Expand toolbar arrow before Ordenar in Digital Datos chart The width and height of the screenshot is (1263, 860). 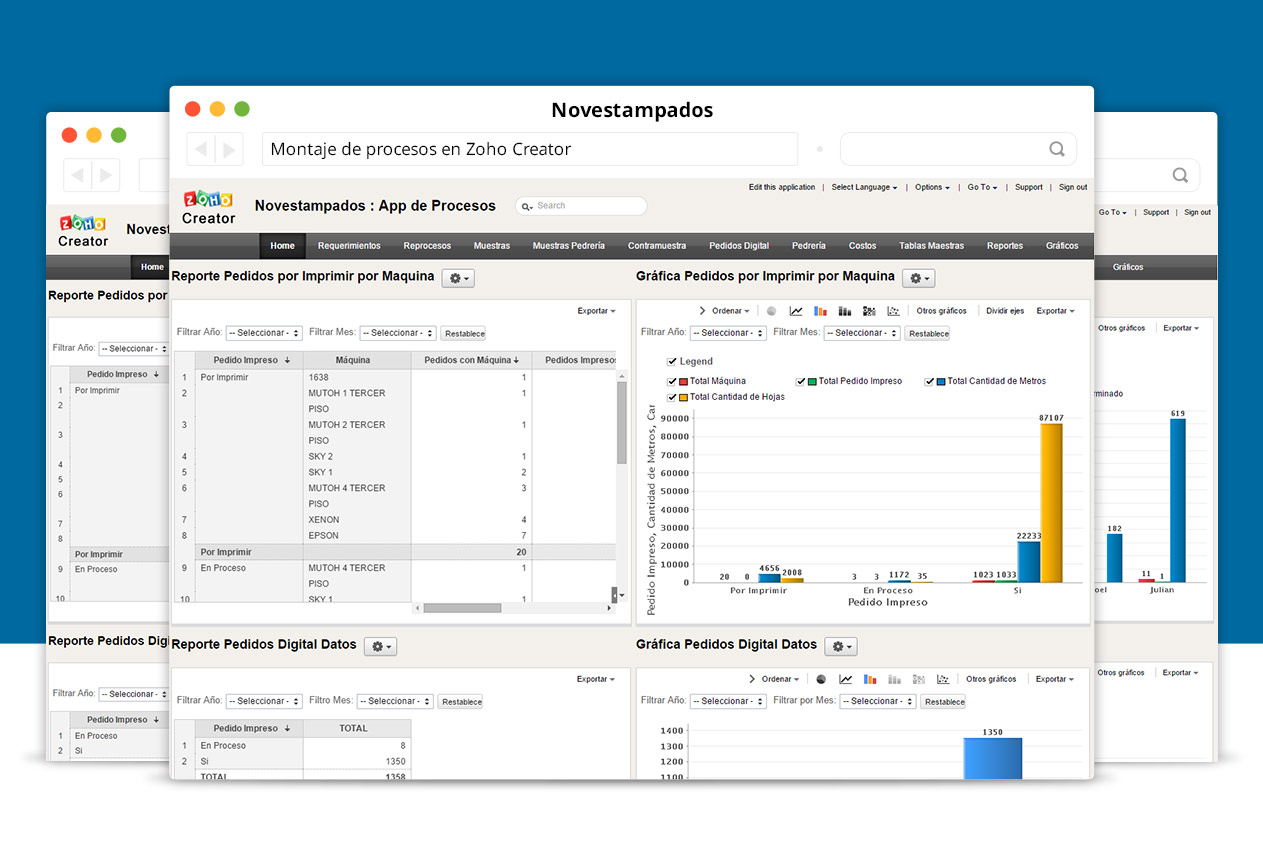tap(752, 679)
